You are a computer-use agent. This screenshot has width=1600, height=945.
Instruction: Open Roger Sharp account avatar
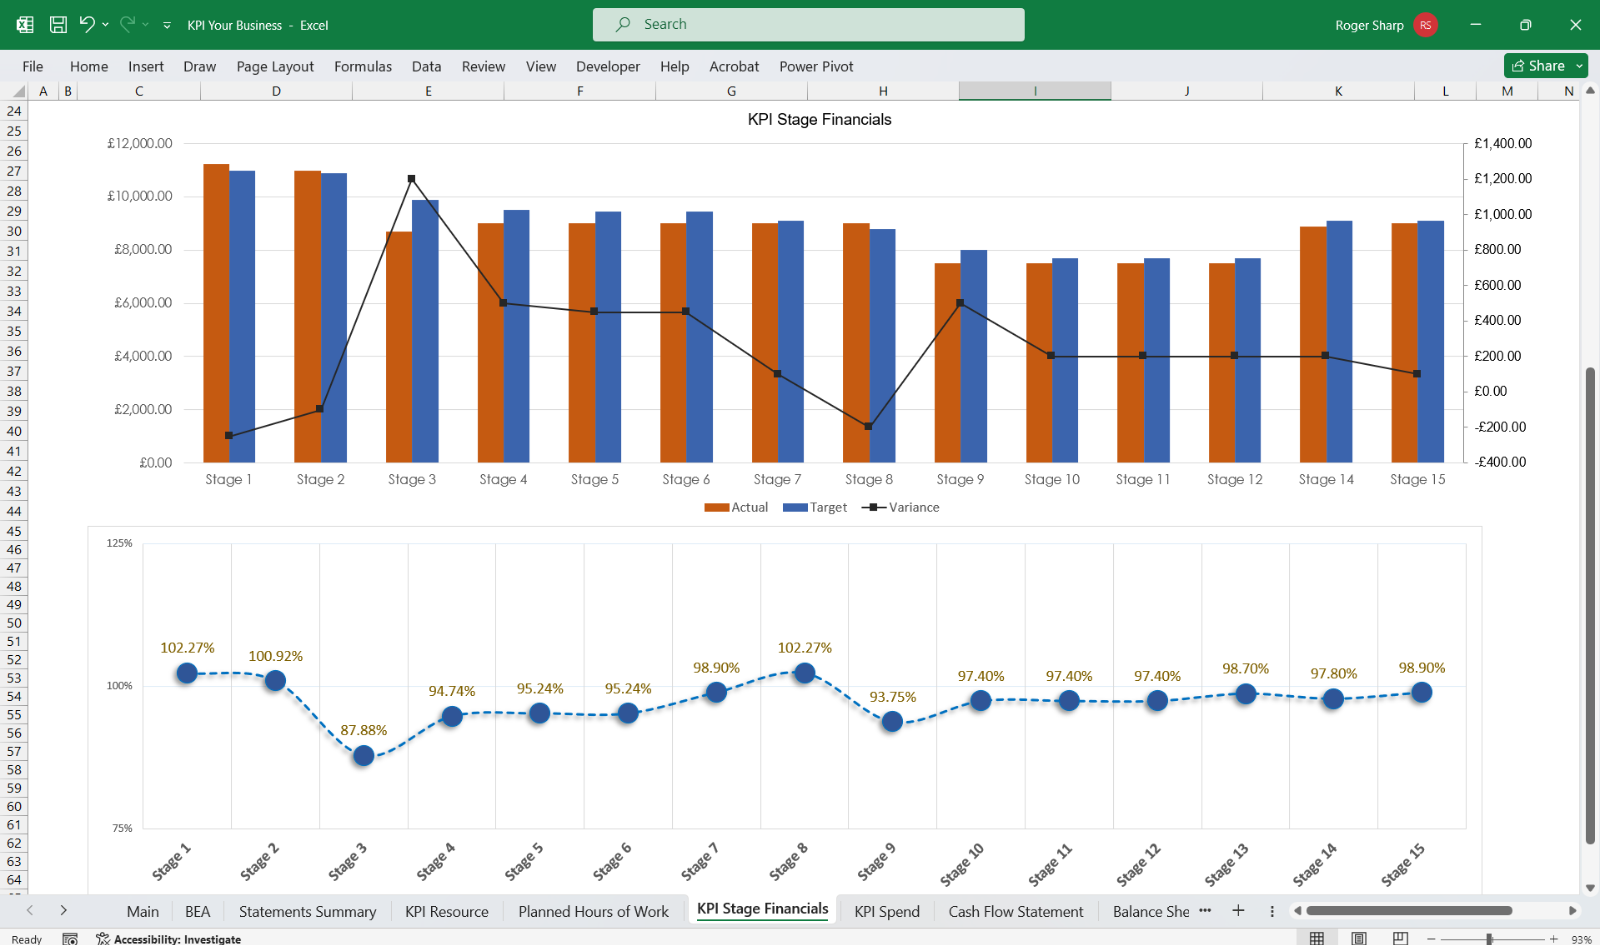(x=1426, y=25)
